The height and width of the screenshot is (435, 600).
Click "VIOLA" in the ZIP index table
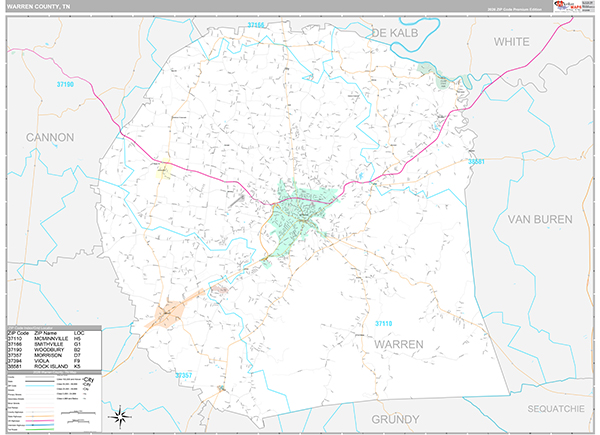pyautogui.click(x=42, y=361)
